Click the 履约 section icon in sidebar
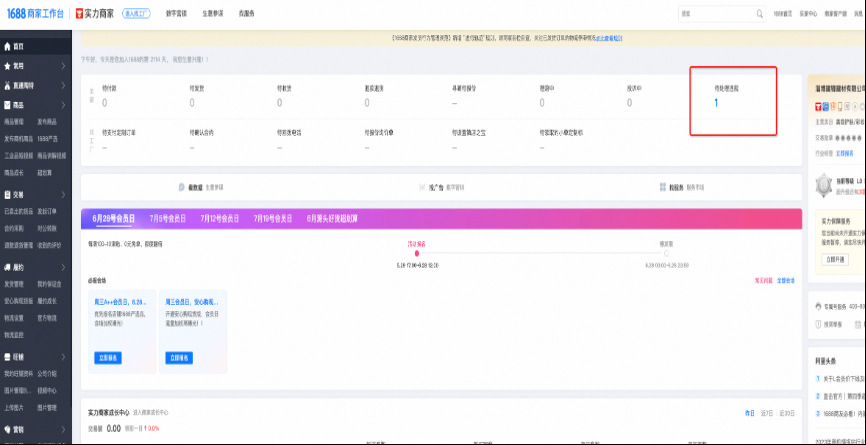 [x=7, y=268]
